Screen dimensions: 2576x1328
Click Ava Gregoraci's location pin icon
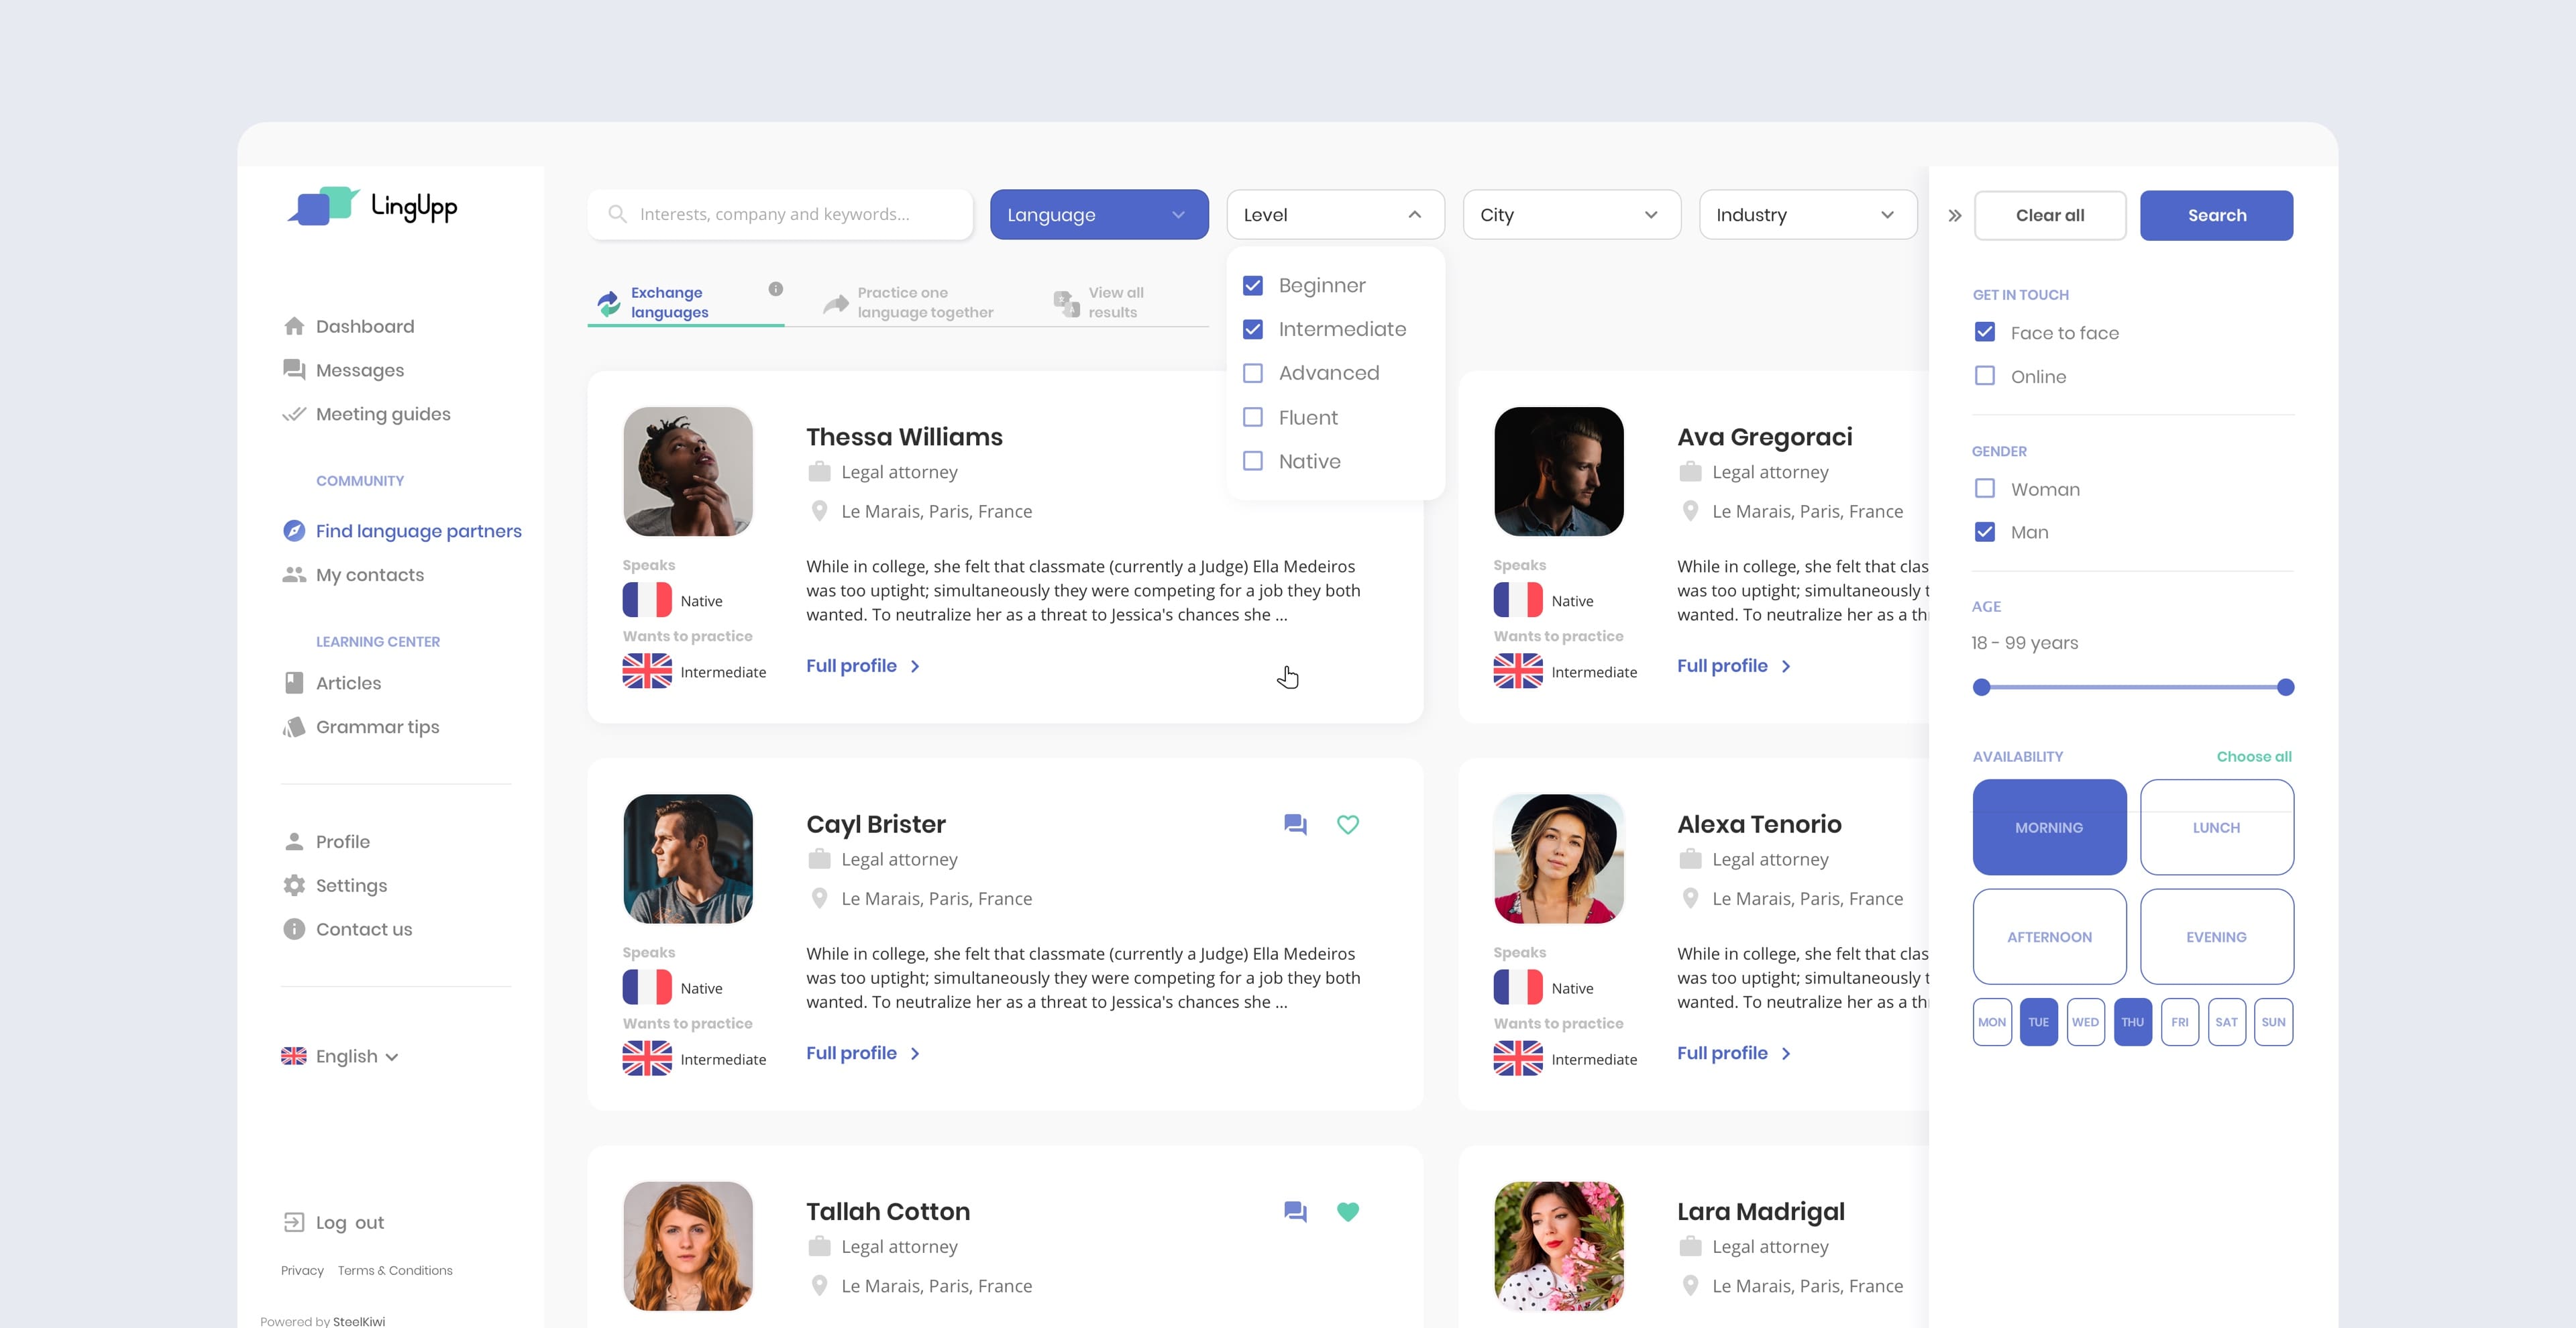pos(1690,511)
